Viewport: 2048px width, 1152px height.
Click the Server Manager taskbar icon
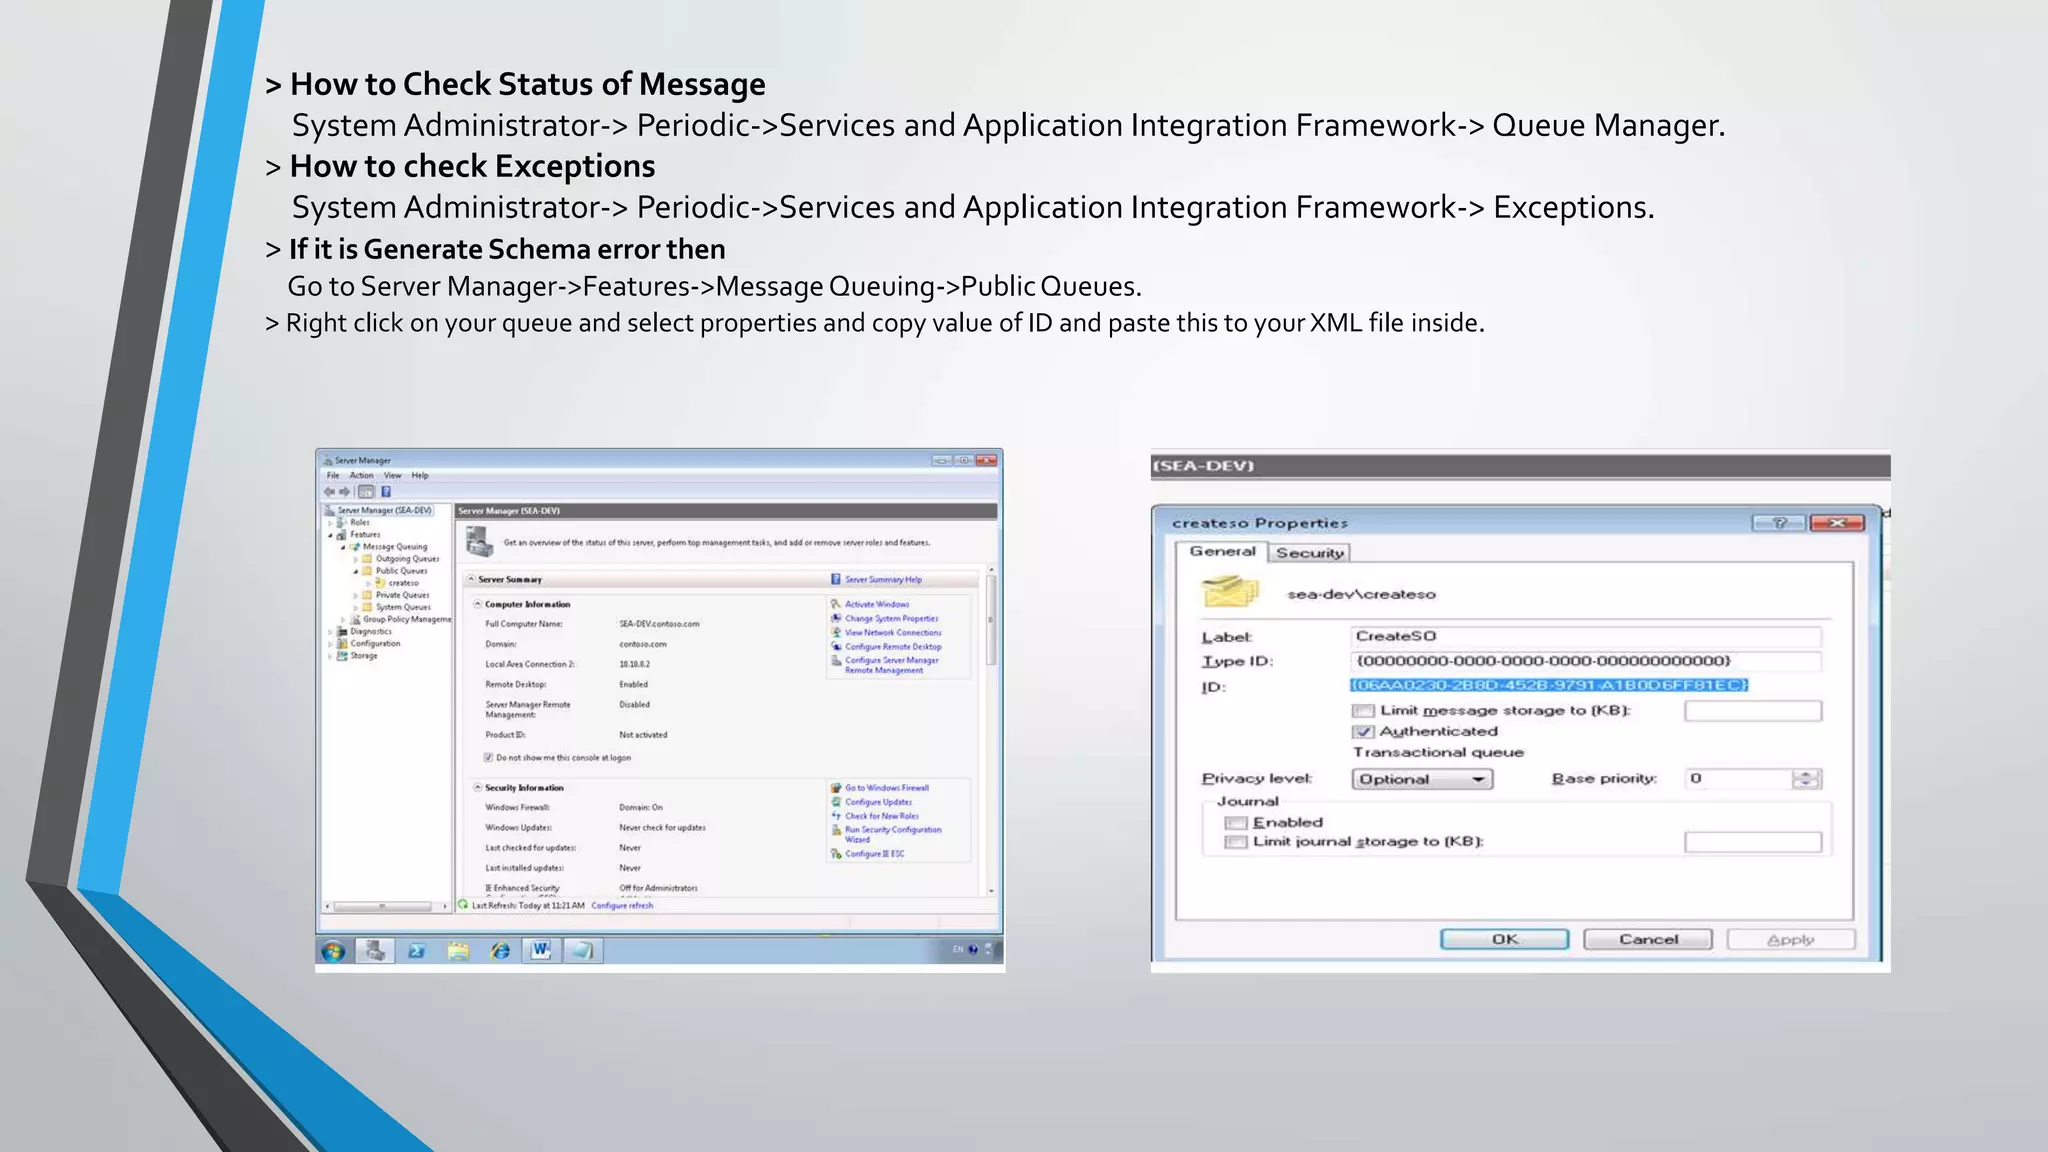375,951
